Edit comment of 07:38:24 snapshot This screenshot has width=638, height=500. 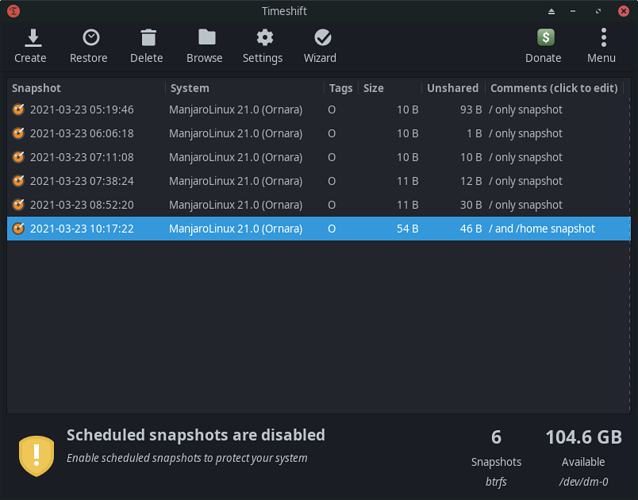(525, 181)
